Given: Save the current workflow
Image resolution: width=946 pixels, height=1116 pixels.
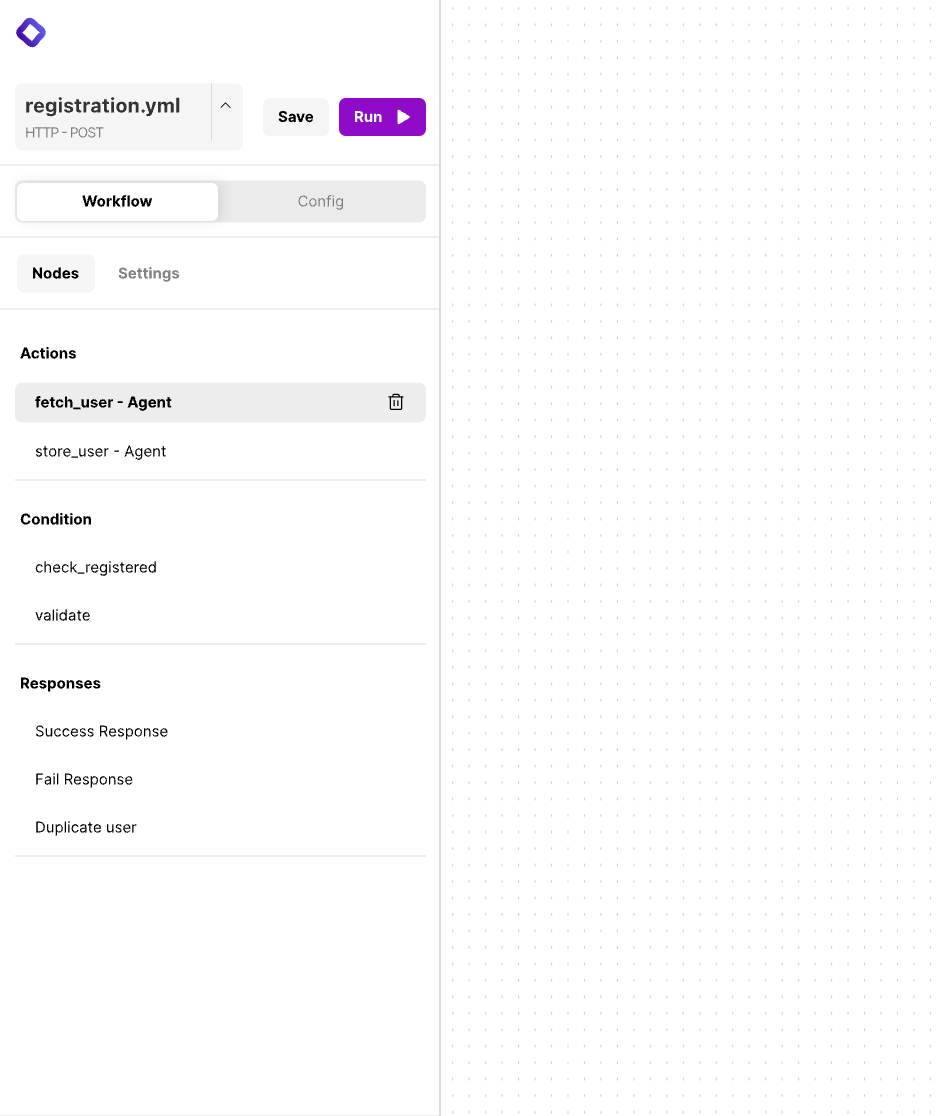Looking at the screenshot, I should coord(295,116).
